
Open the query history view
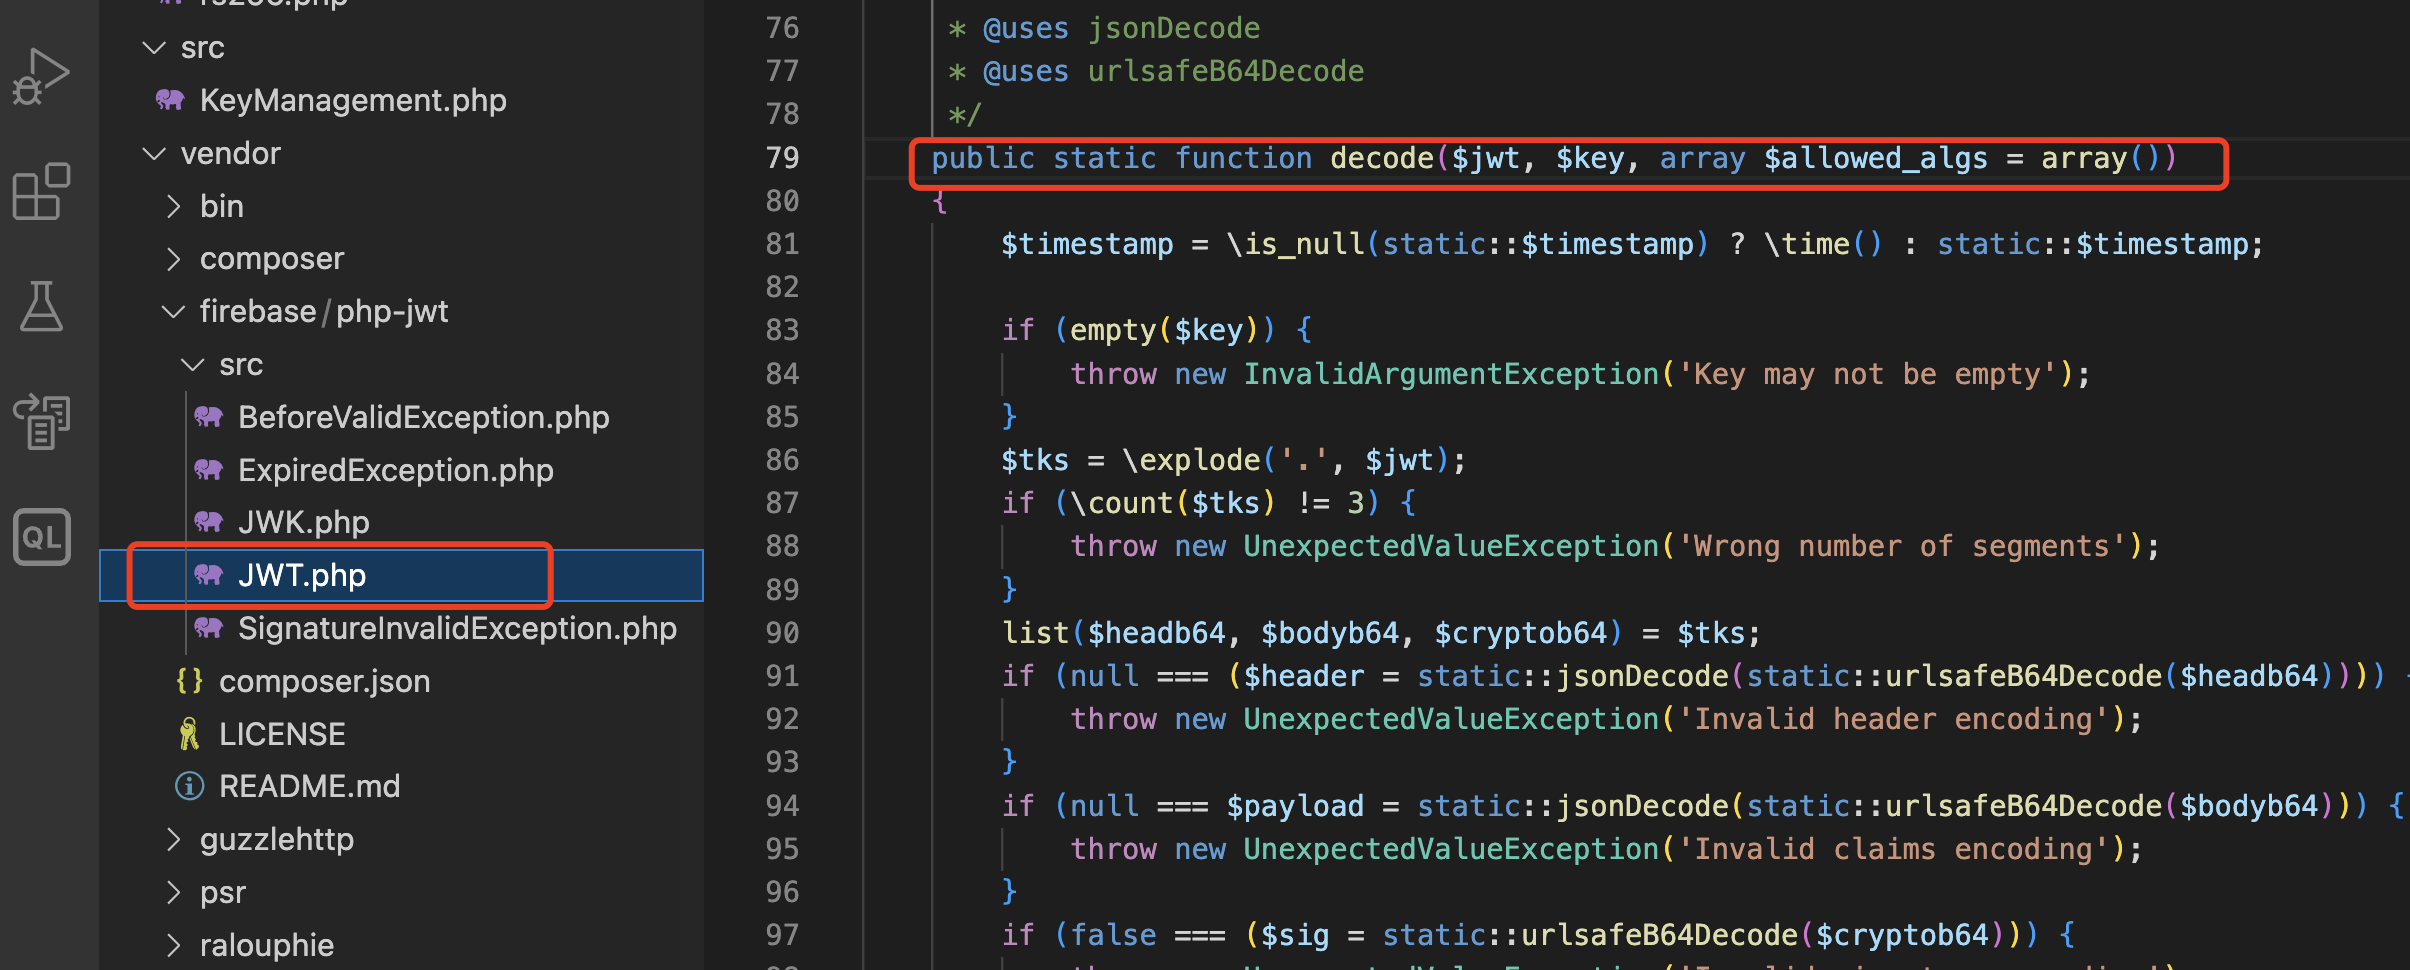[41, 420]
